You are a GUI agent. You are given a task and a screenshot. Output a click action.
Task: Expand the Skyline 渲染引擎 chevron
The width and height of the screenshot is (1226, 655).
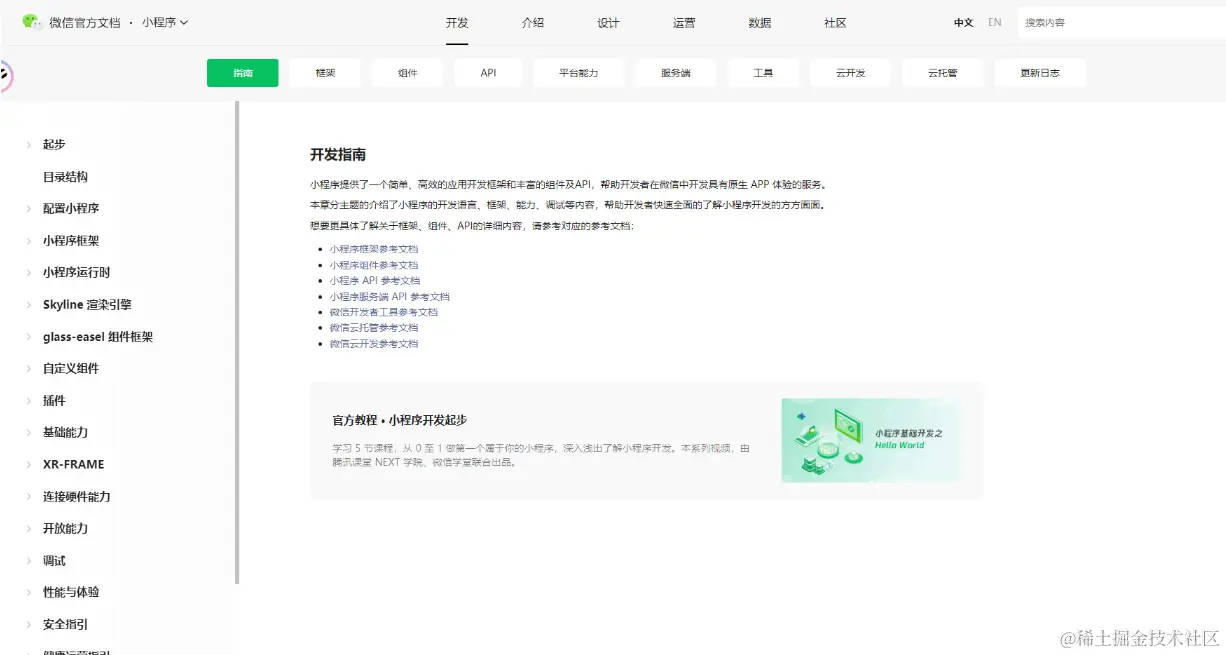[28, 305]
